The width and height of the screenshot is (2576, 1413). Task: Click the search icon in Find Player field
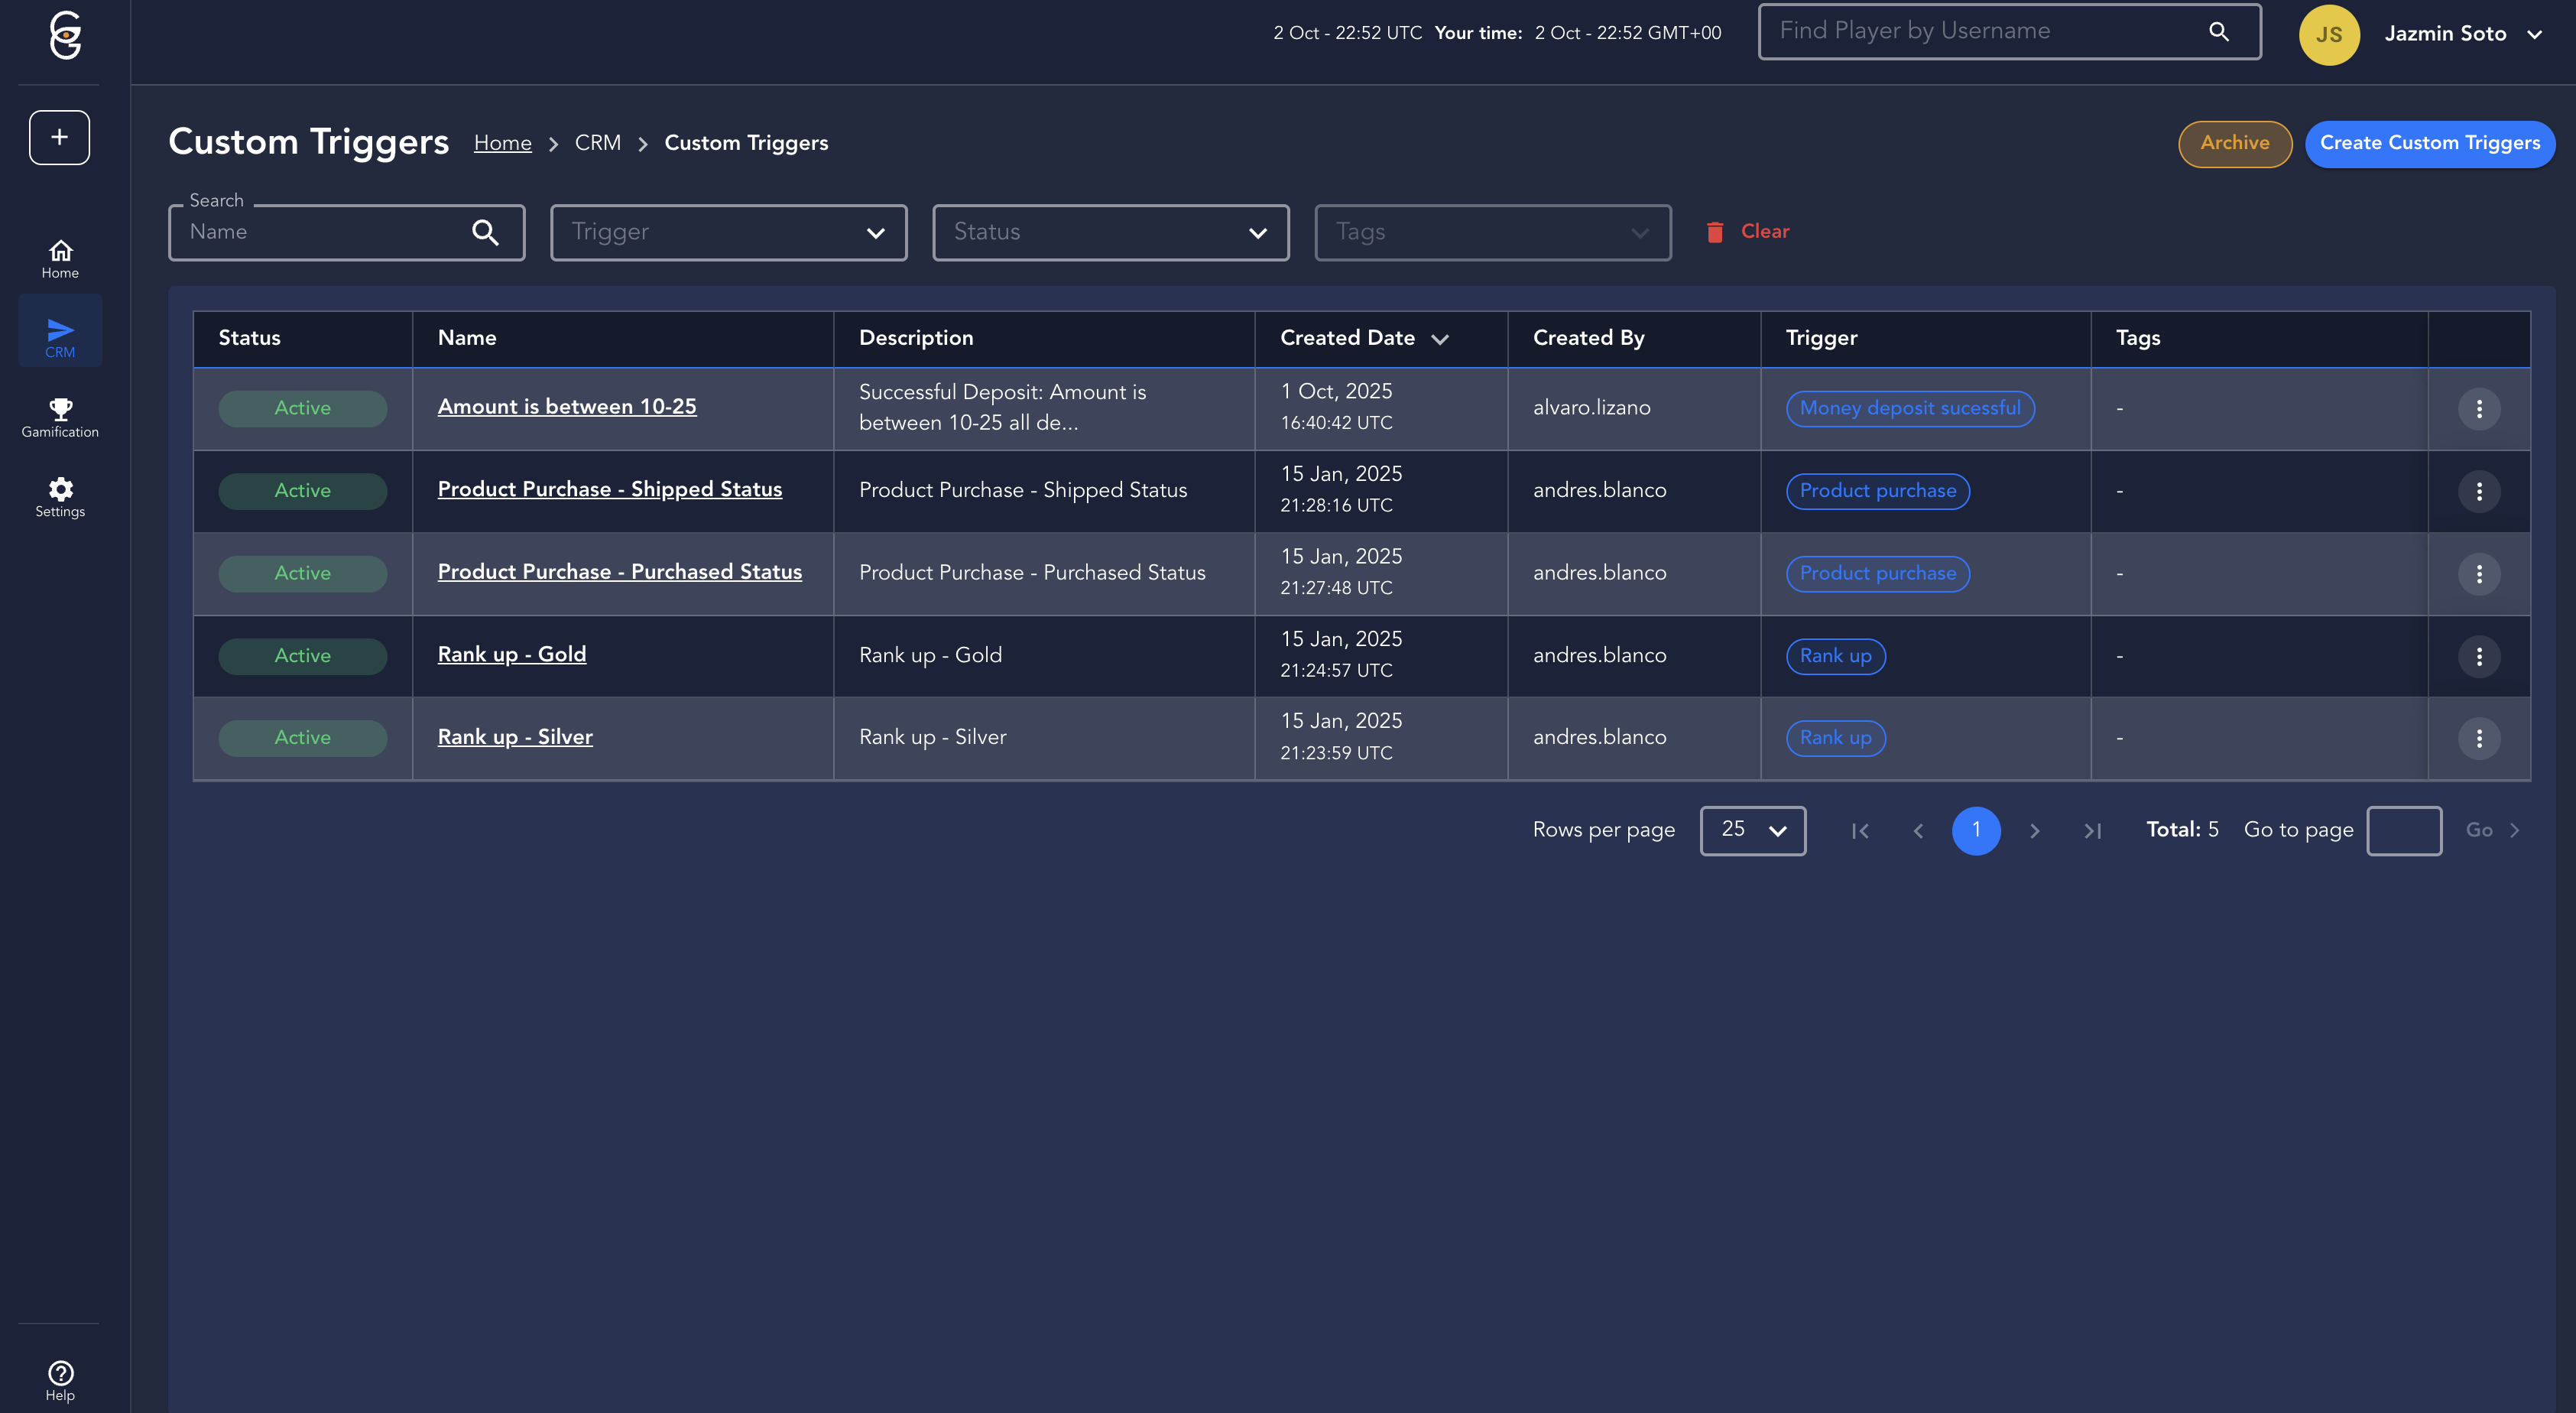click(2218, 32)
